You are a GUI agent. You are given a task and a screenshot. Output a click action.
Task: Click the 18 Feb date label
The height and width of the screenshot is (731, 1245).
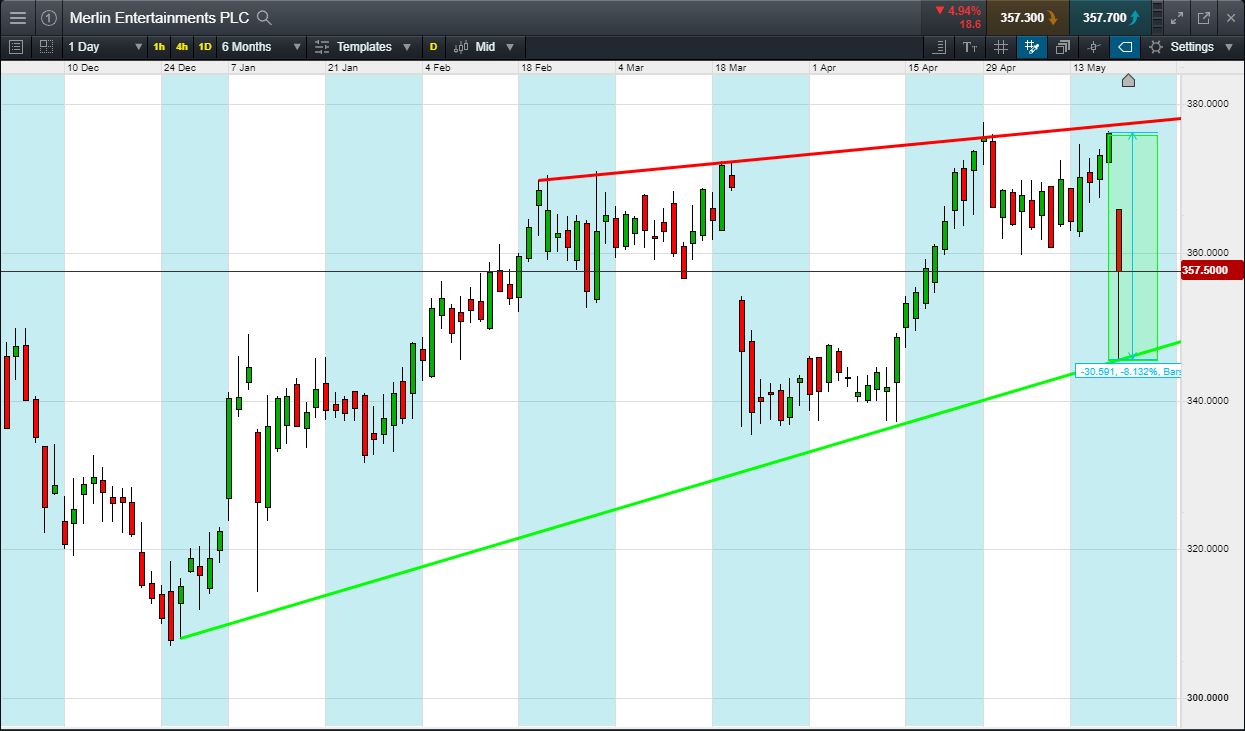[536, 67]
